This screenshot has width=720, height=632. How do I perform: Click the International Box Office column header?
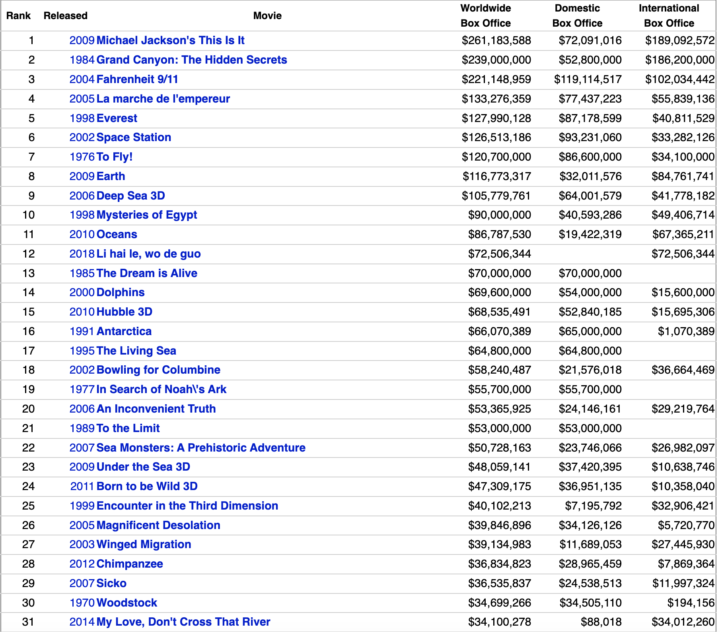669,16
